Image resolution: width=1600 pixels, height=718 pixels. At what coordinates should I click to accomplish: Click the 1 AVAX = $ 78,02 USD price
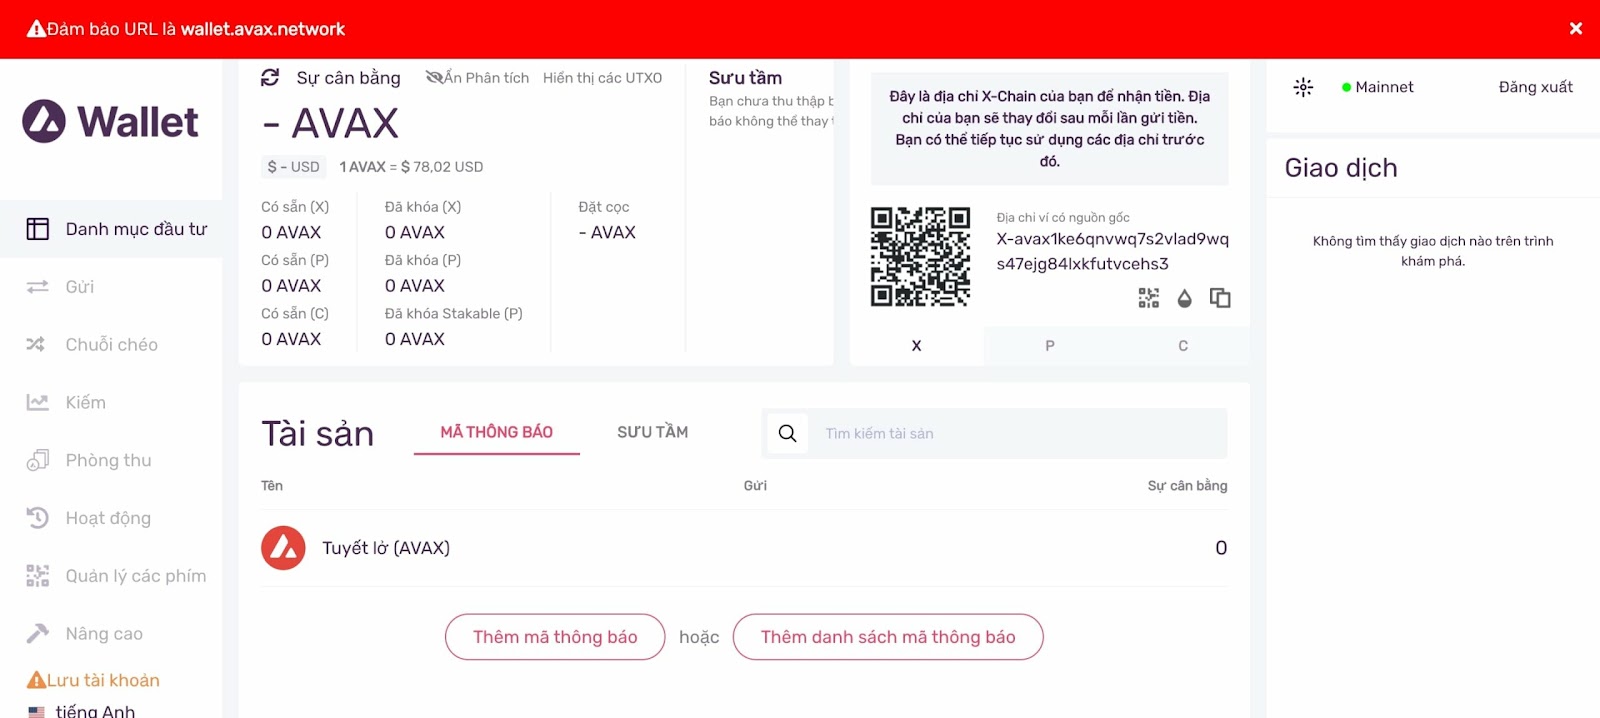click(x=411, y=167)
